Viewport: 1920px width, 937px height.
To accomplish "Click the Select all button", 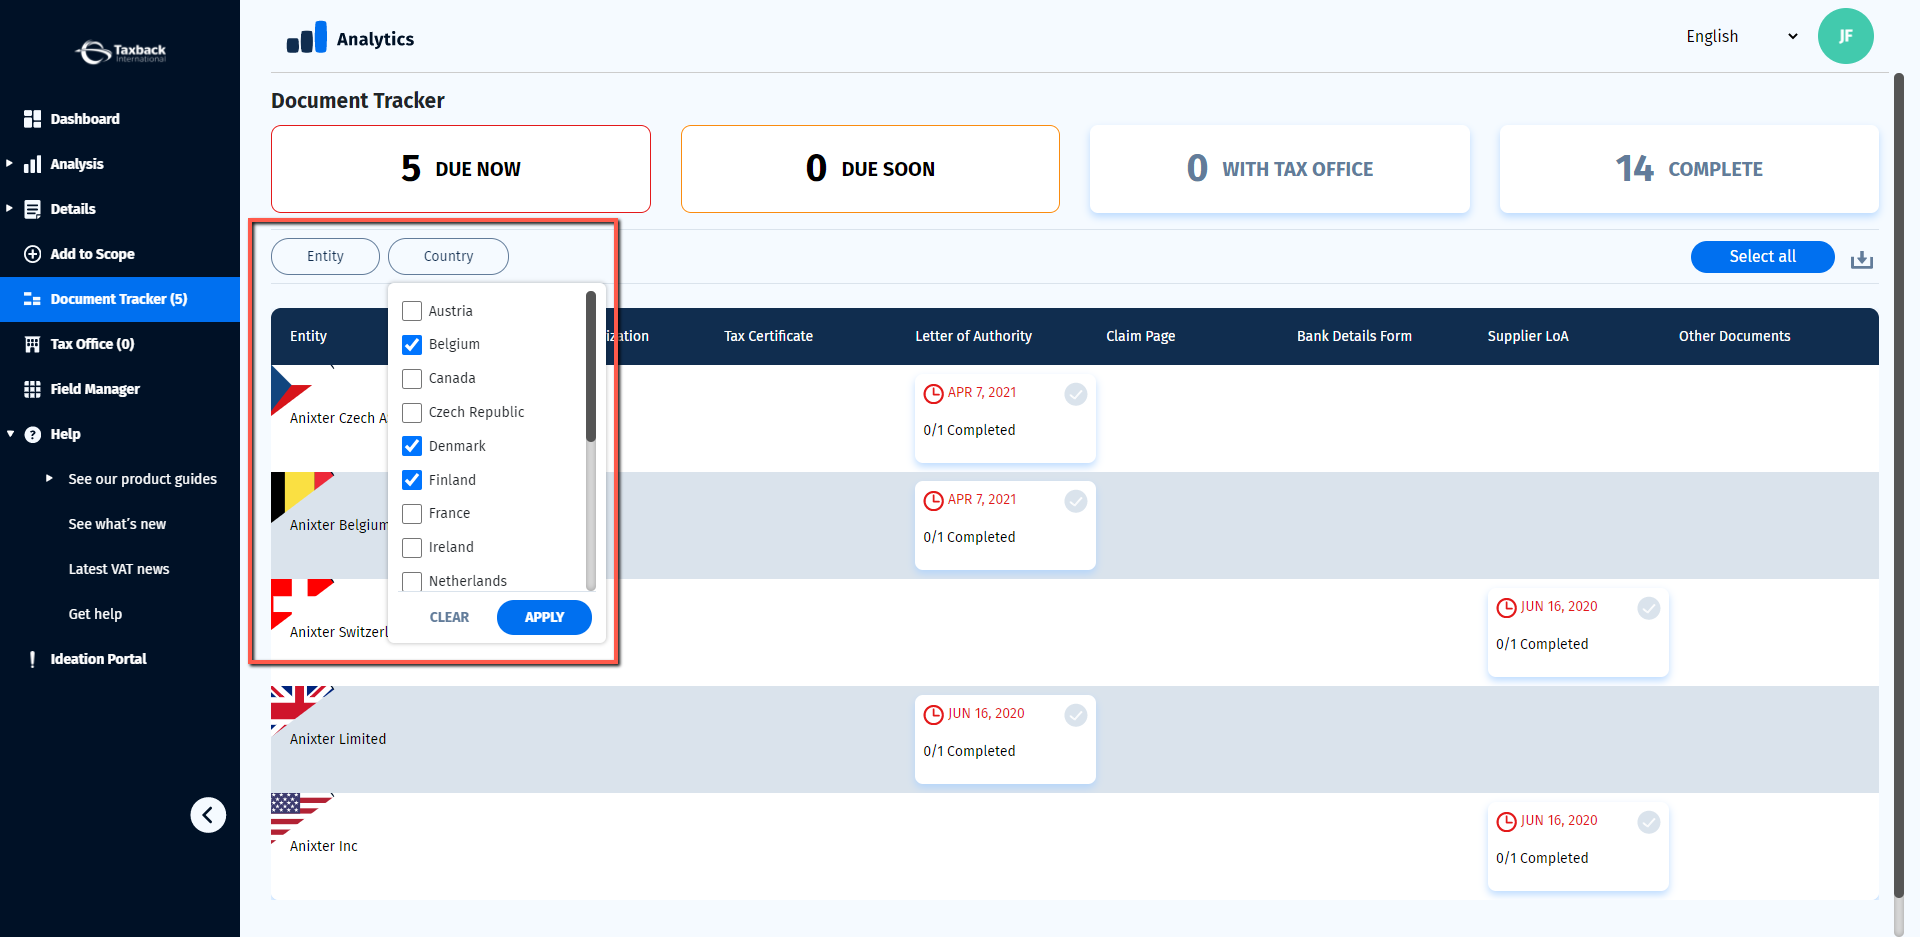I will tap(1762, 257).
